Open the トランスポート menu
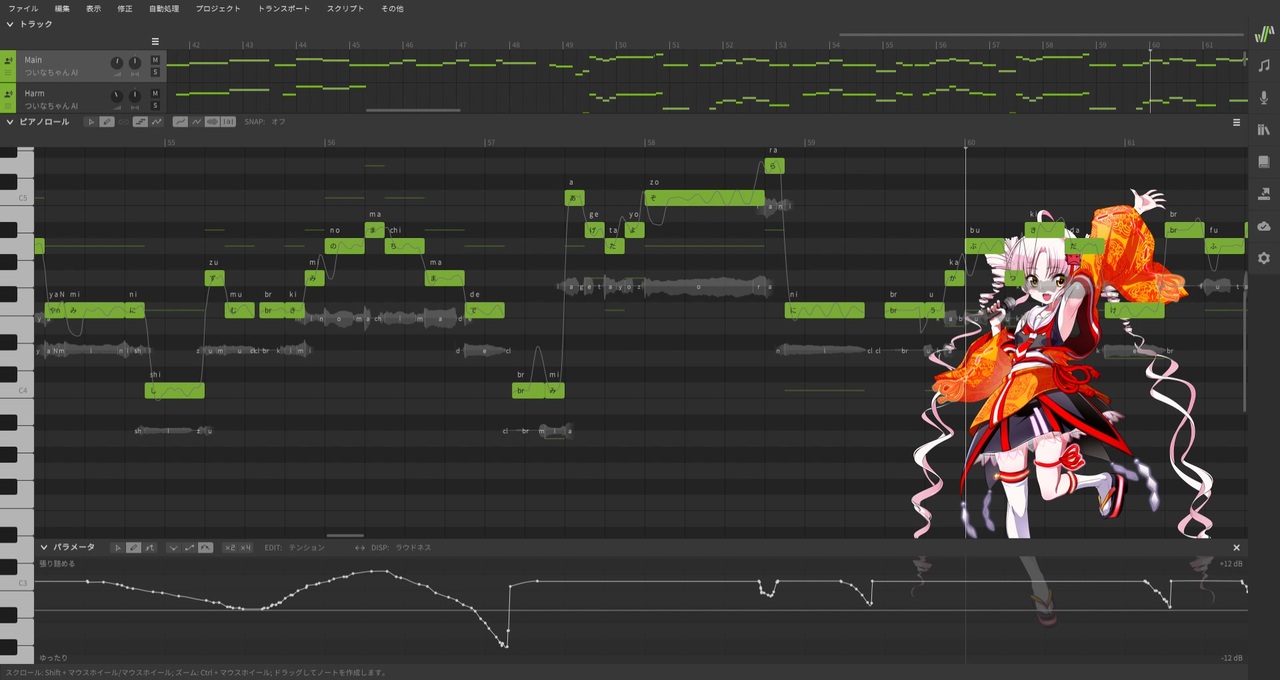Screen dimensions: 1280x680 [284, 8]
